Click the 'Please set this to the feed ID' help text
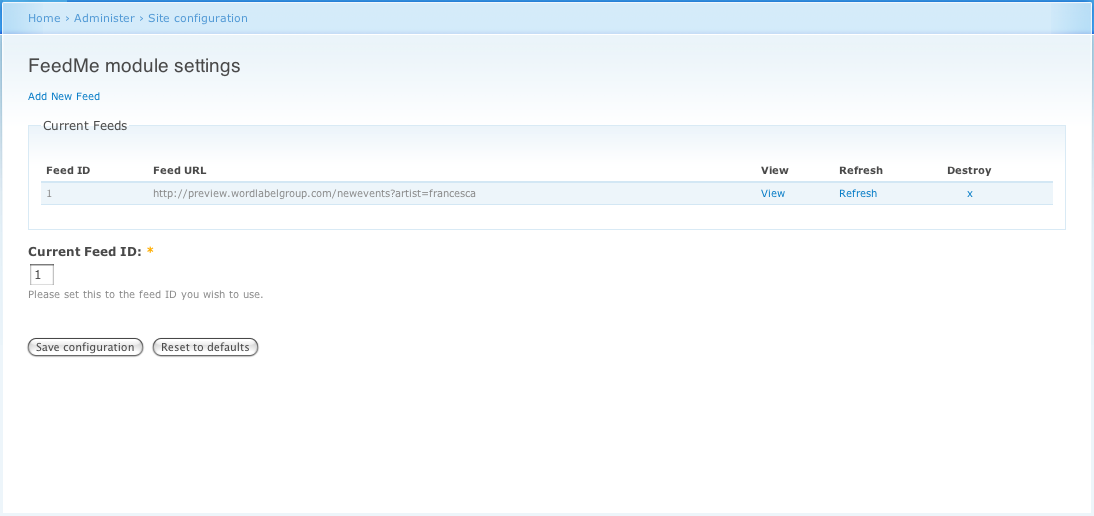Screen dimensions: 1094x516 [x=145, y=295]
